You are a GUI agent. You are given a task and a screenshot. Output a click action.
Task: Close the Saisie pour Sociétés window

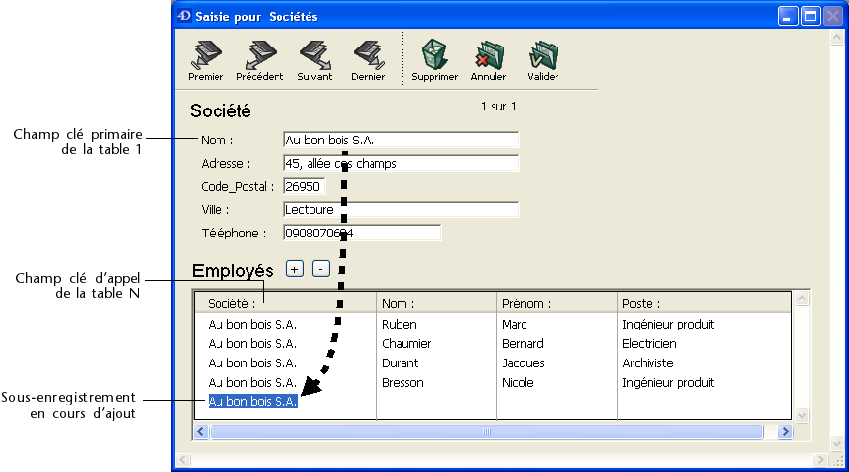pos(833,16)
